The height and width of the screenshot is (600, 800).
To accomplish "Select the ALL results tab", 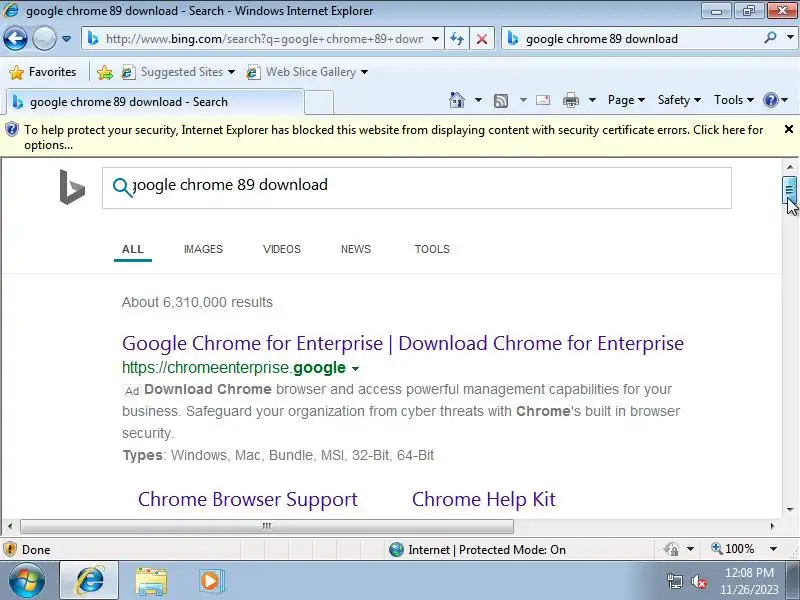I will (133, 249).
